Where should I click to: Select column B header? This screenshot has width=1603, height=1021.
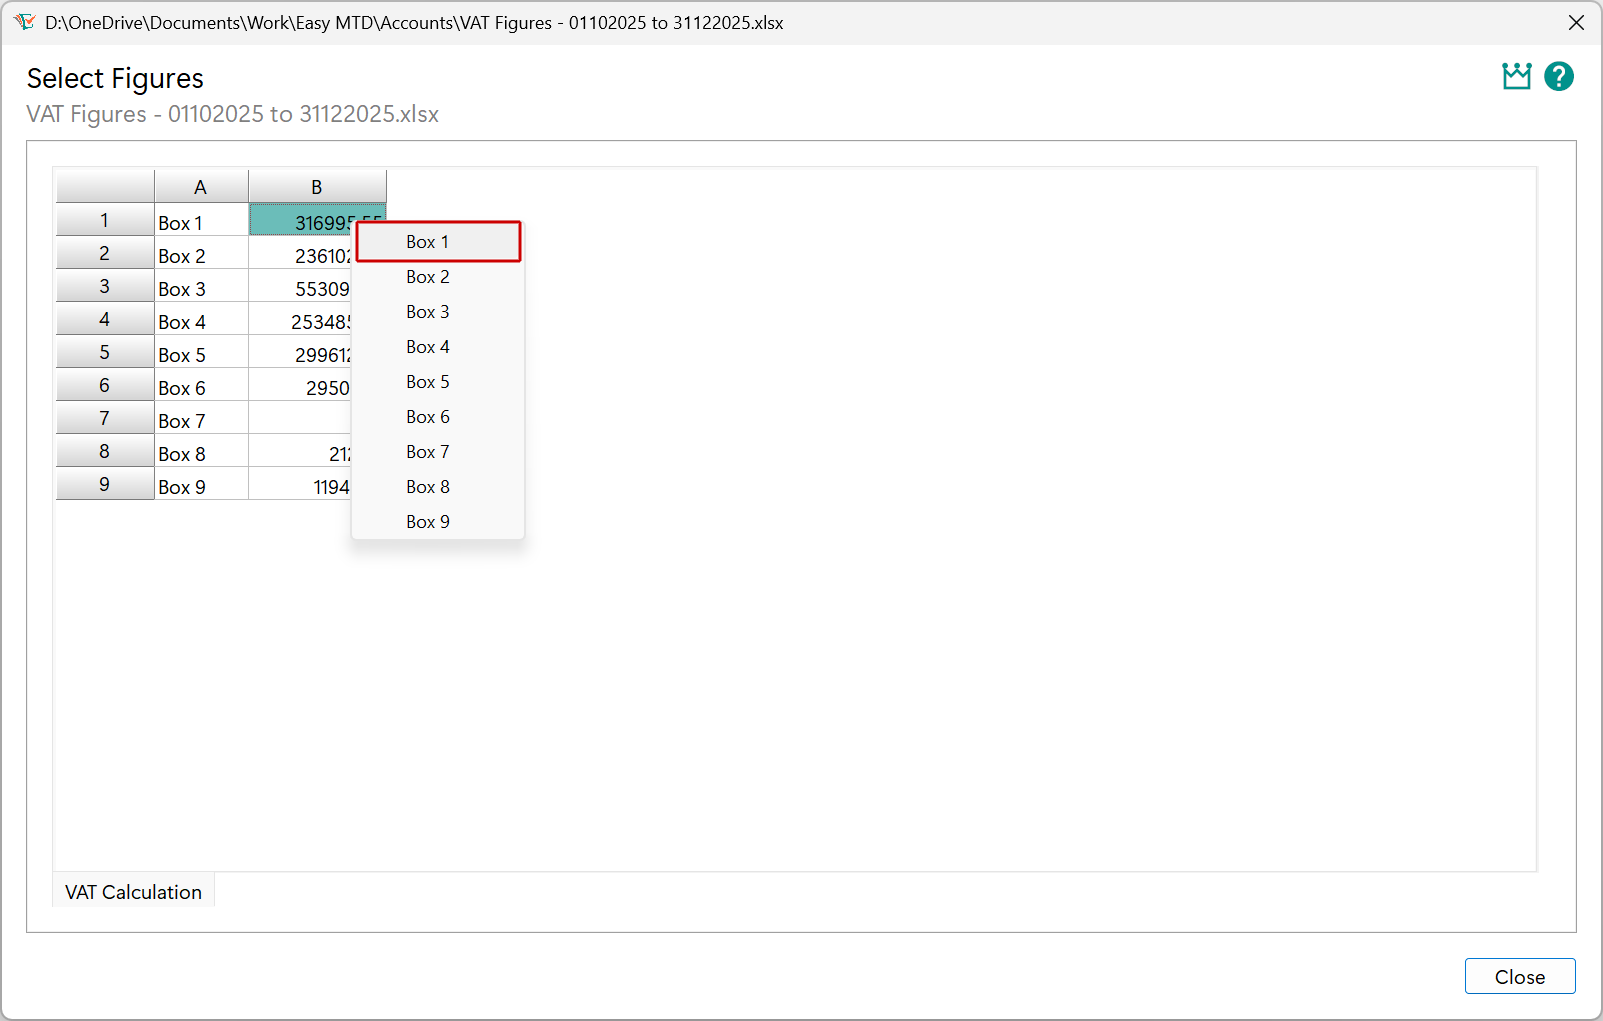pyautogui.click(x=316, y=187)
